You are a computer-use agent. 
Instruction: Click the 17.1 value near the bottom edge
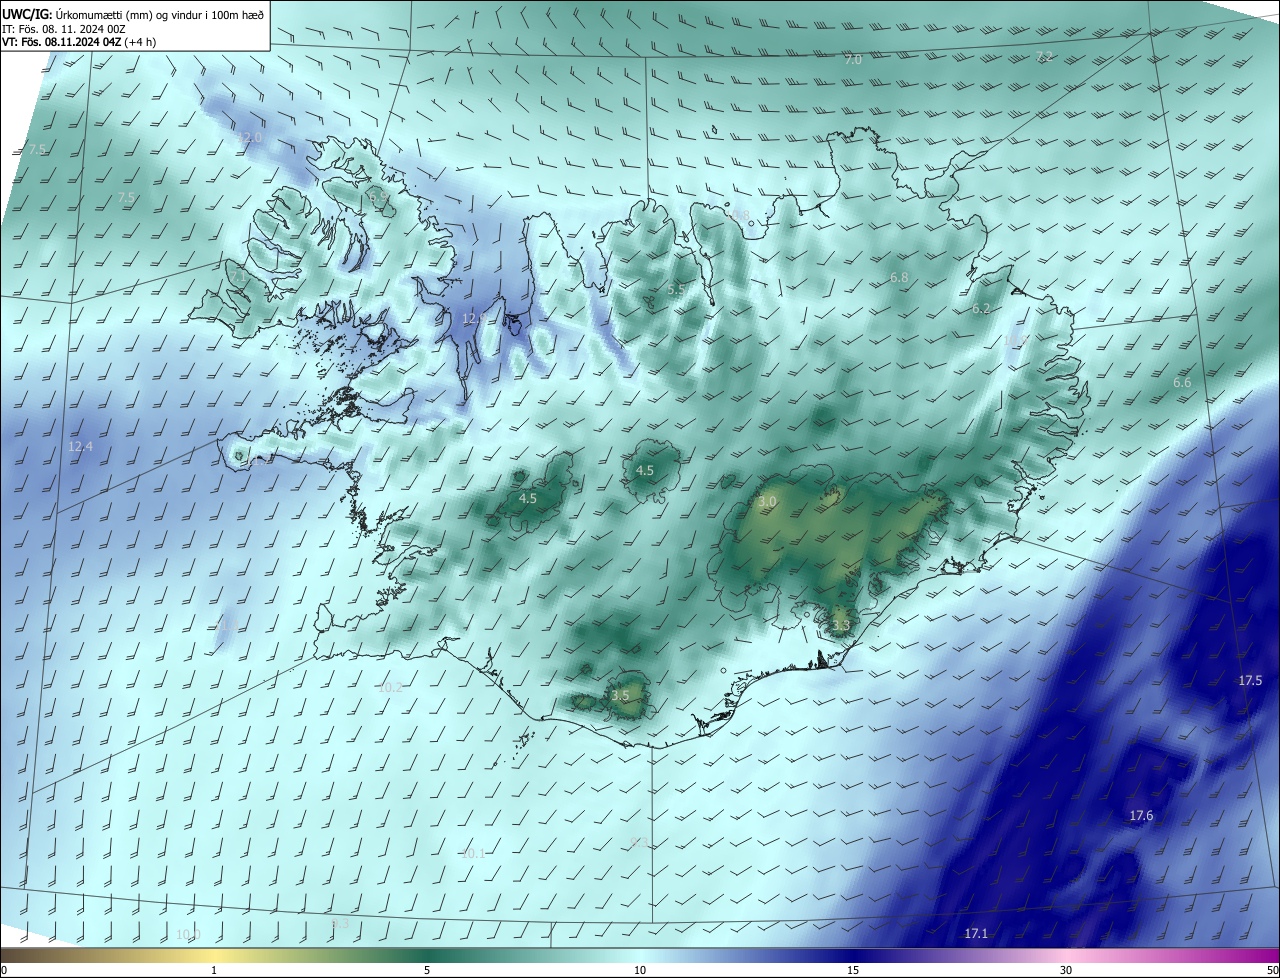point(976,933)
